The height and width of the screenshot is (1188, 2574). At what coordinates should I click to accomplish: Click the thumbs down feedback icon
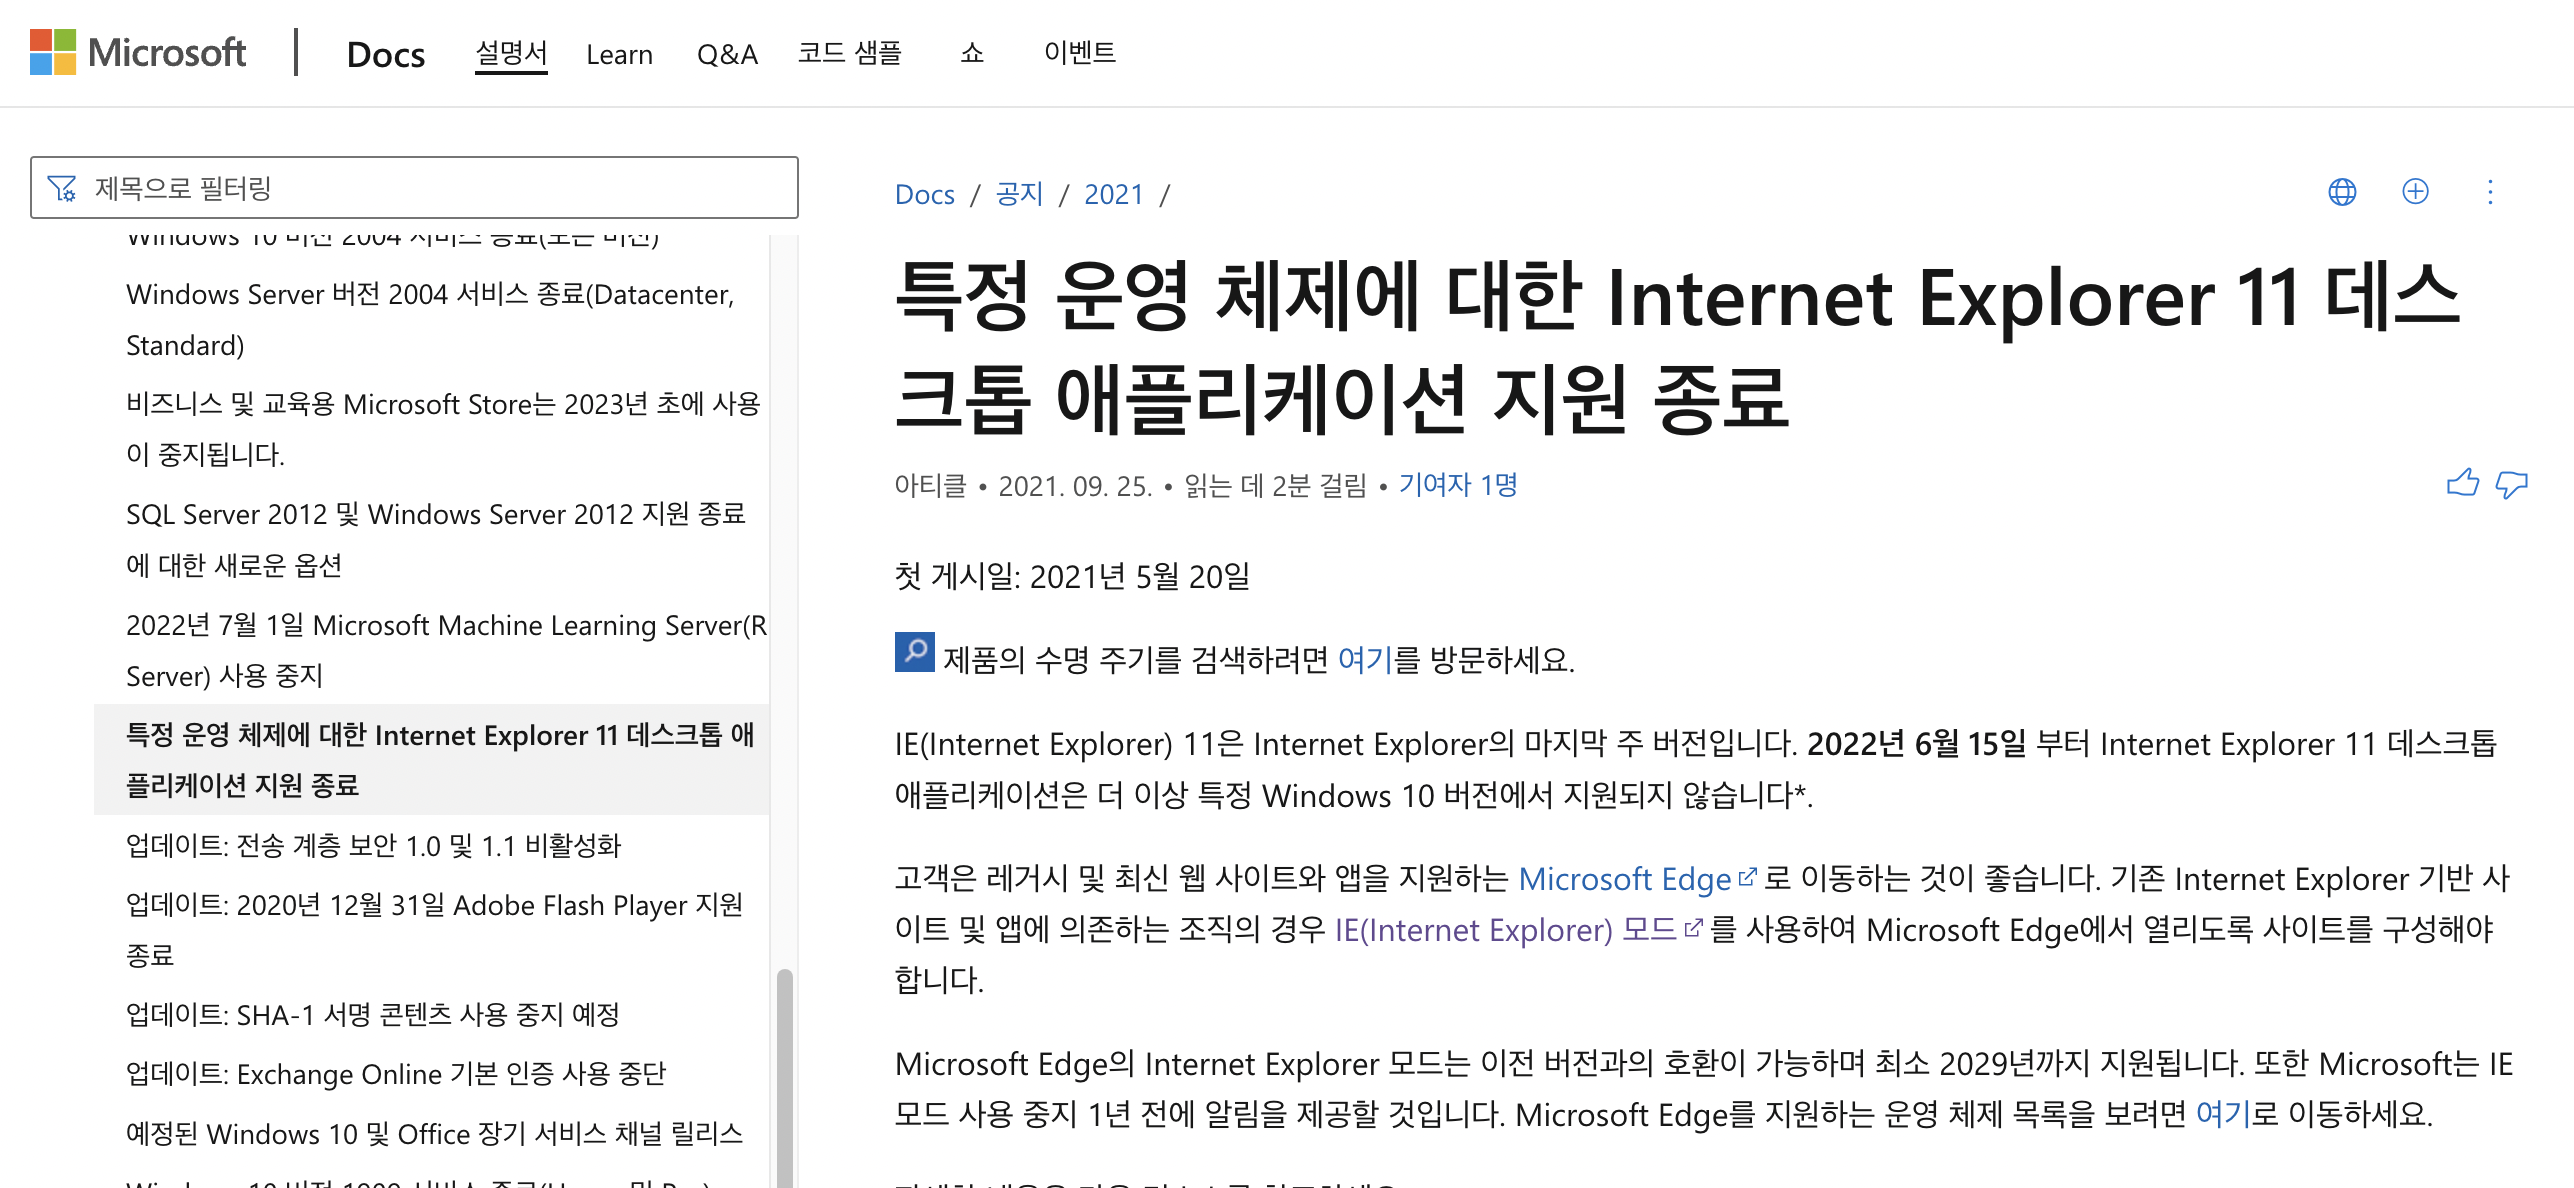2511,484
